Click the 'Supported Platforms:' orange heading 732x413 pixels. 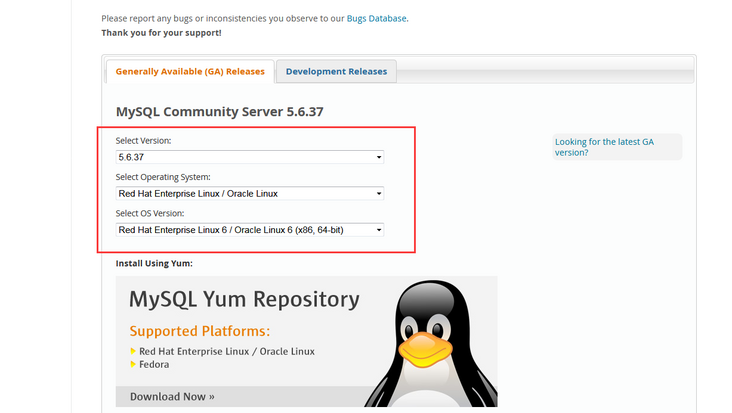[200, 330]
